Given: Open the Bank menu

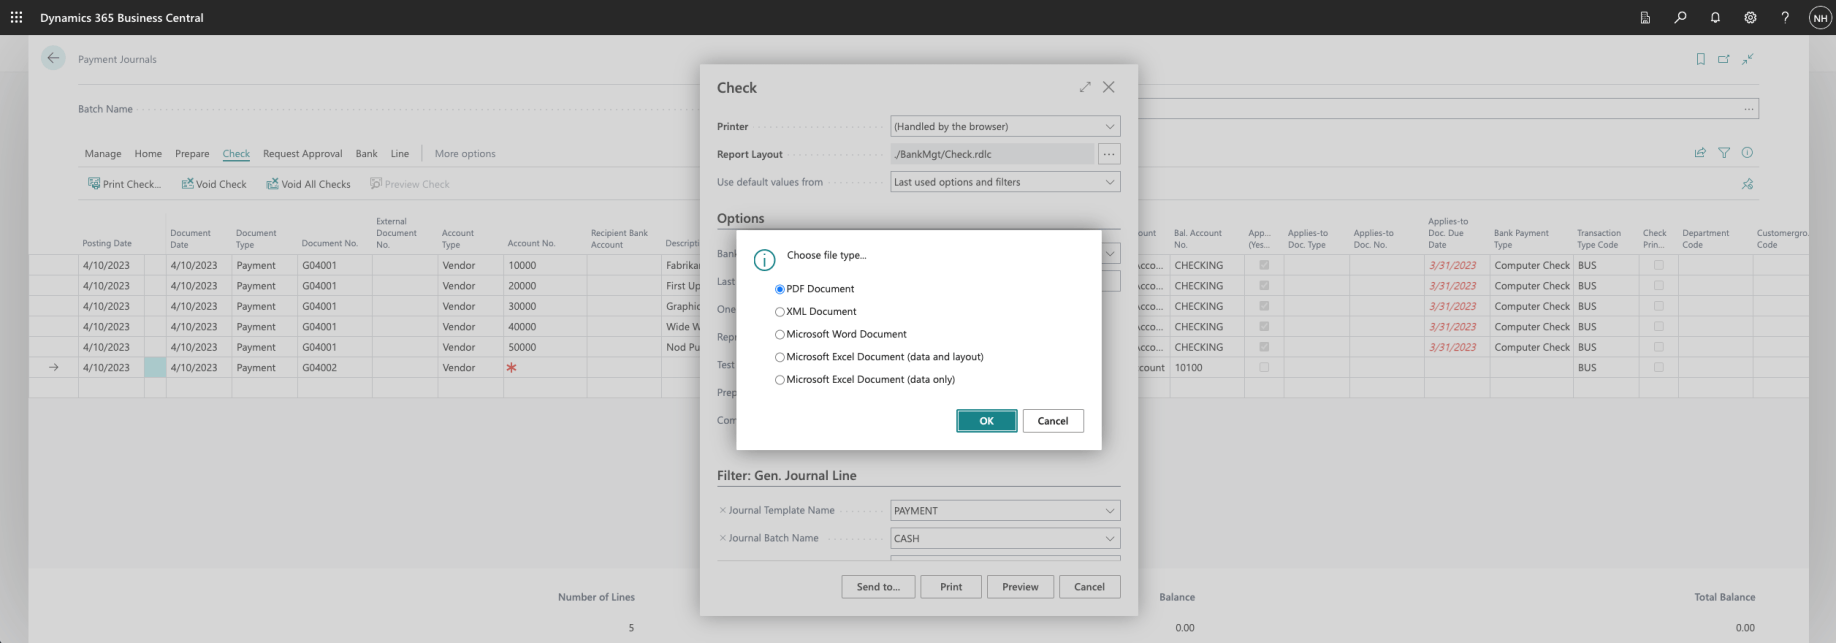Looking at the screenshot, I should point(367,154).
